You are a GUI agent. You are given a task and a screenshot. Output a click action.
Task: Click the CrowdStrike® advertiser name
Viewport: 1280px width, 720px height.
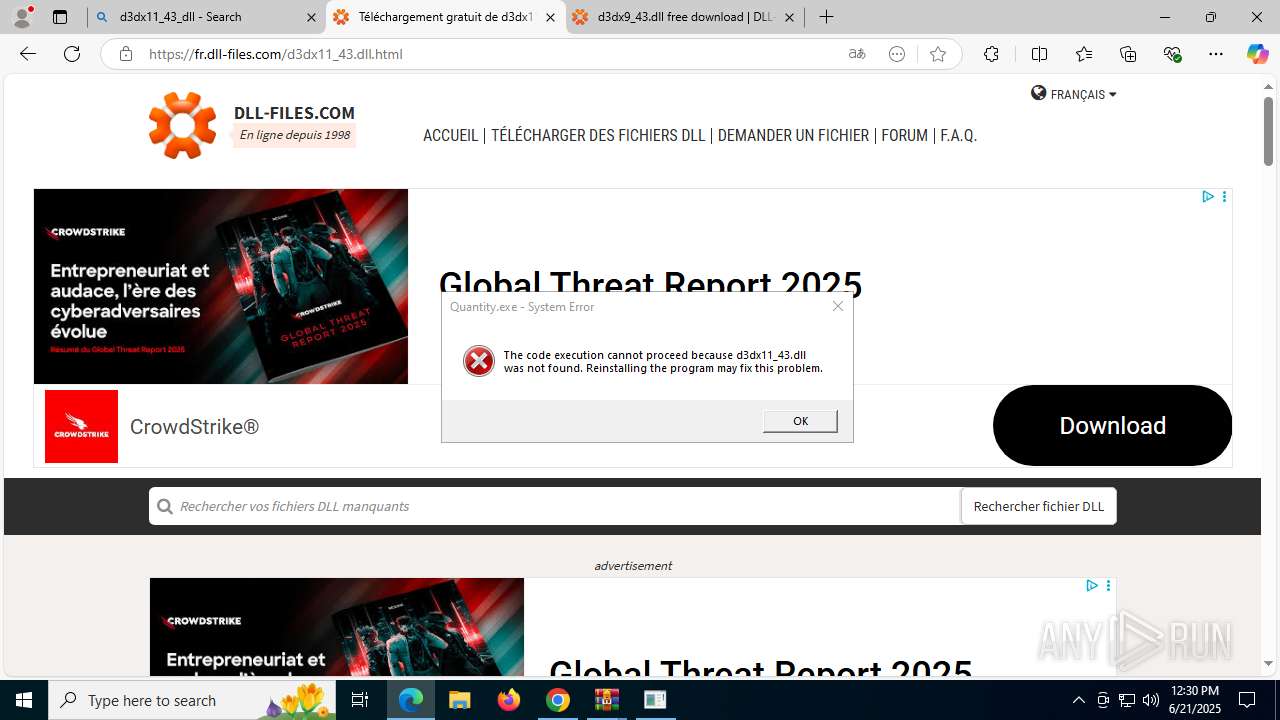tap(194, 427)
